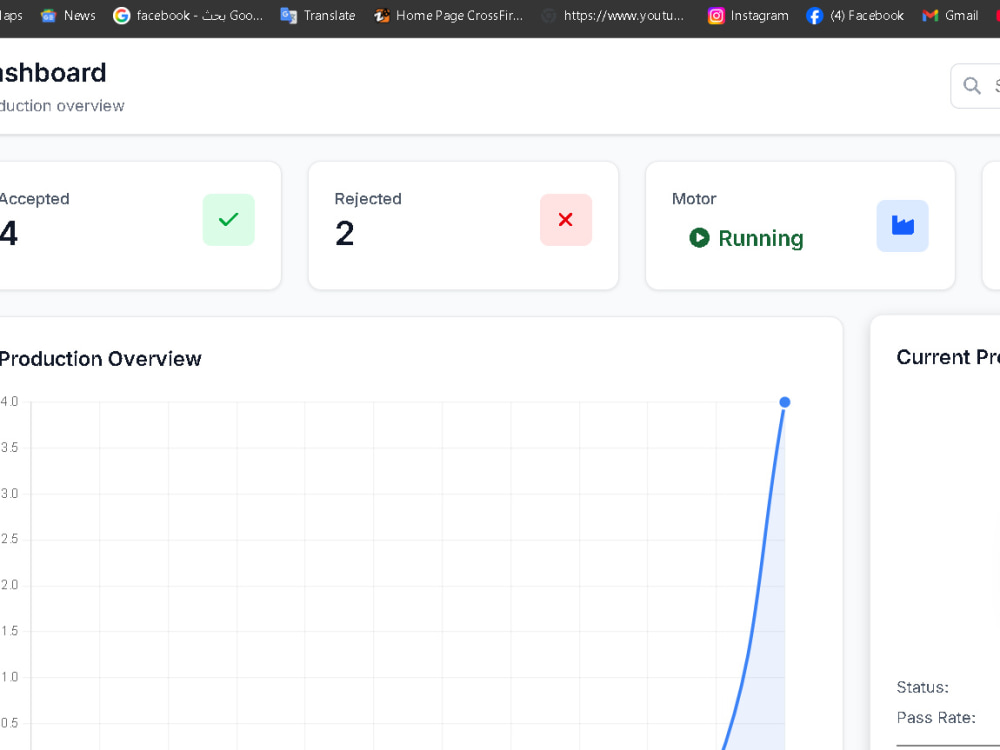This screenshot has width=1000, height=750.
Task: Click the Status: label
Action: 922,688
